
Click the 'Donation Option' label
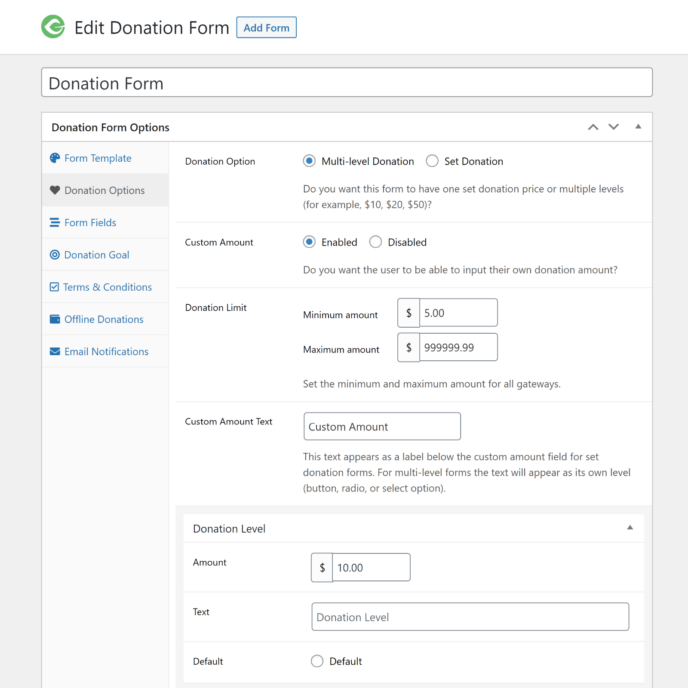[x=220, y=161]
